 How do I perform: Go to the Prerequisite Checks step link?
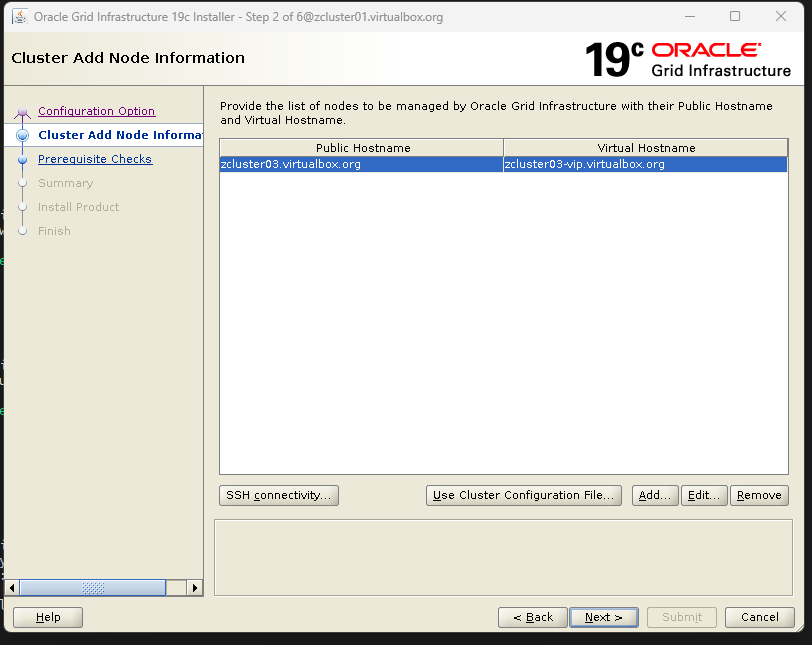coord(95,159)
